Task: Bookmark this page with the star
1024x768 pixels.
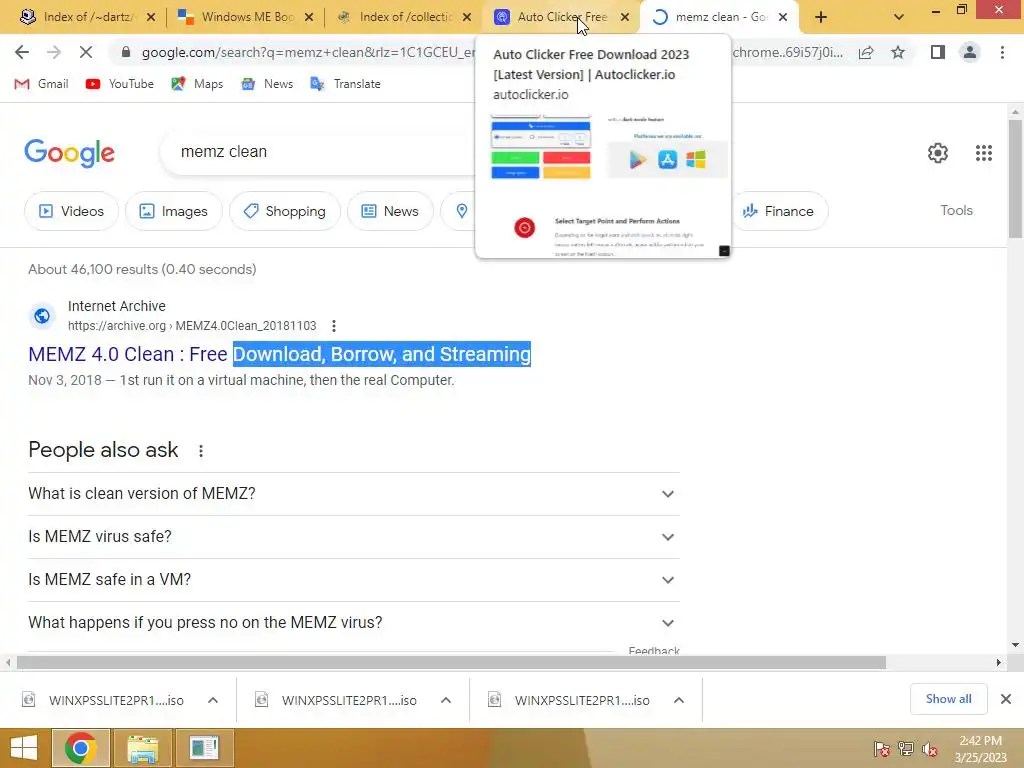Action: pyautogui.click(x=898, y=52)
